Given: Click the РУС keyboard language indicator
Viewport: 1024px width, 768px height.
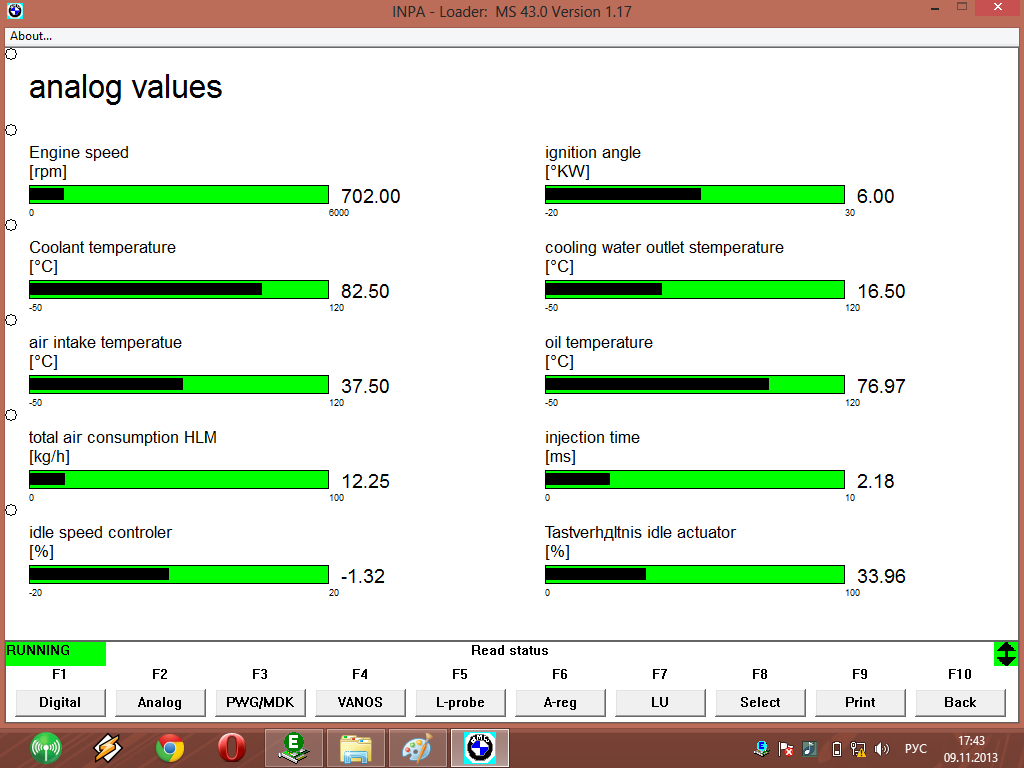Looking at the screenshot, I should pos(915,748).
